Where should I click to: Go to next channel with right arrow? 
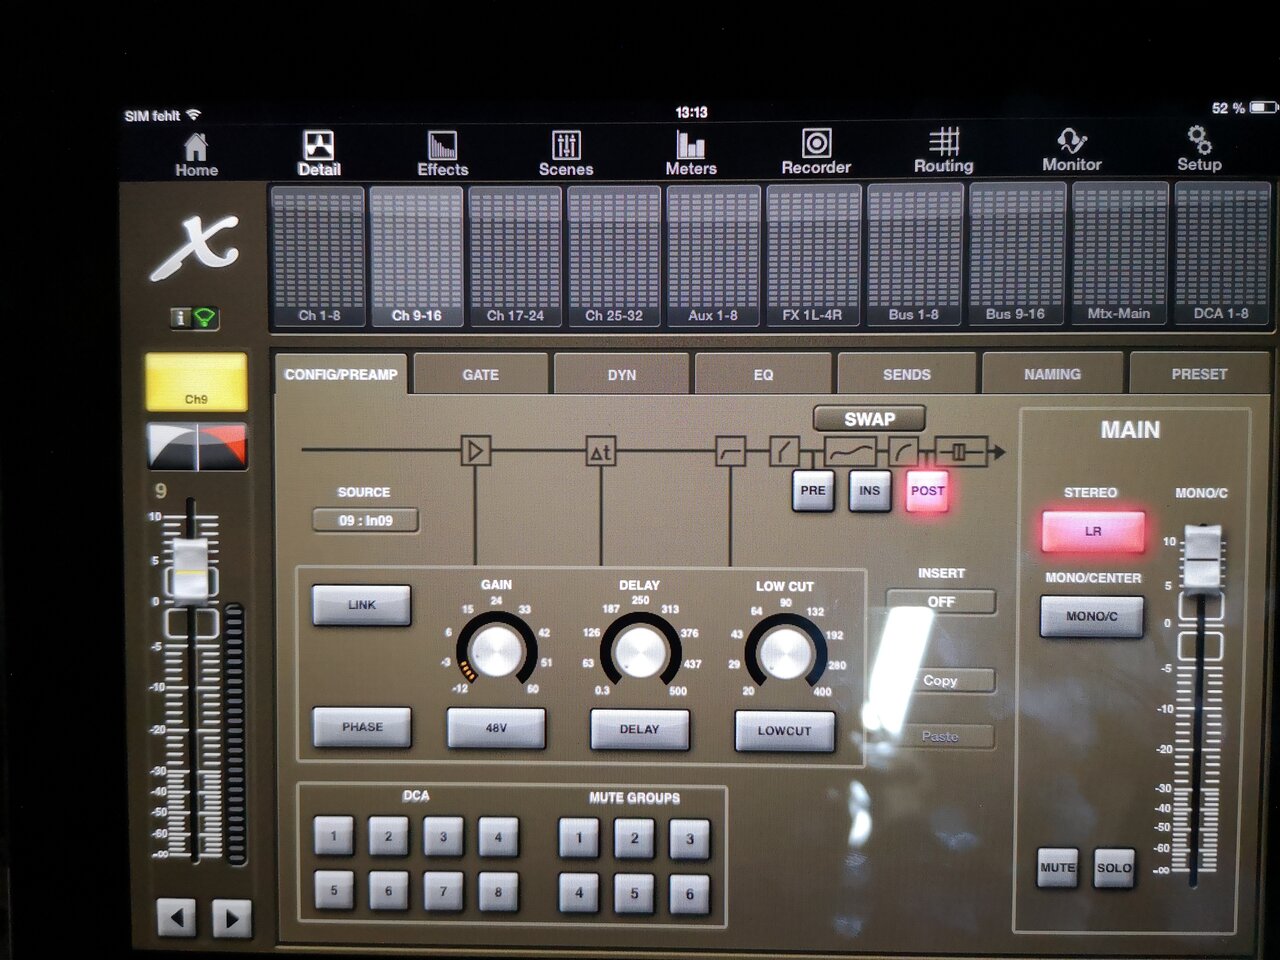231,917
